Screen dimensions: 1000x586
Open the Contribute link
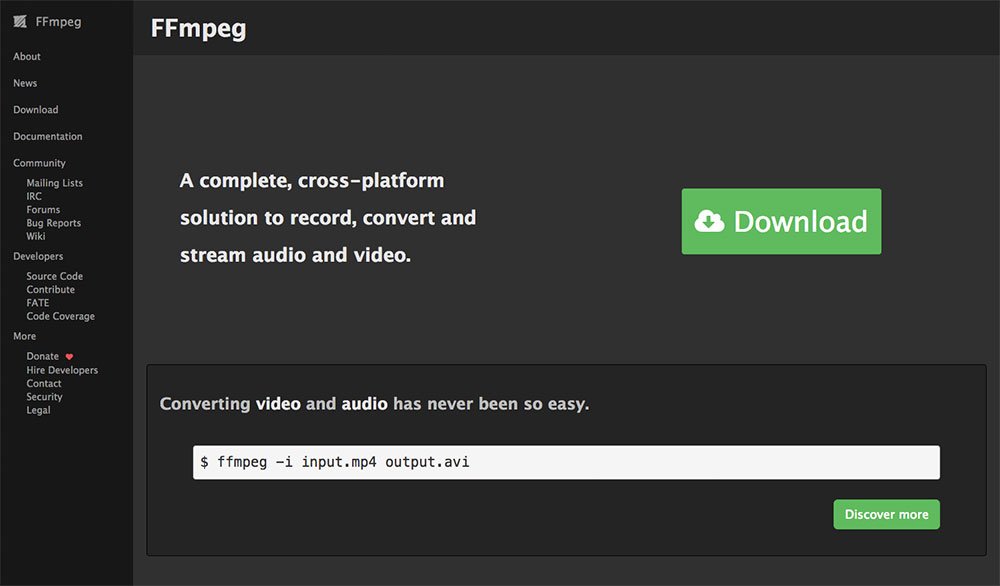(50, 289)
